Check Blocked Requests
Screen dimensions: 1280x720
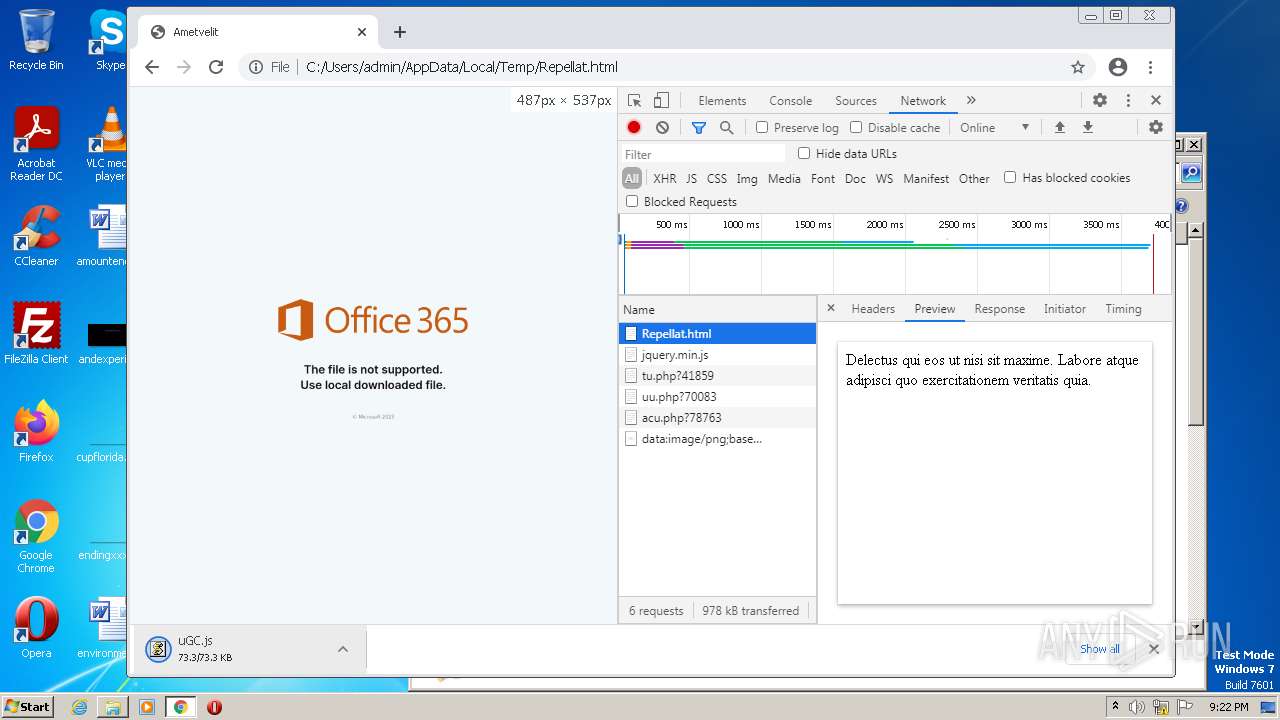click(632, 201)
